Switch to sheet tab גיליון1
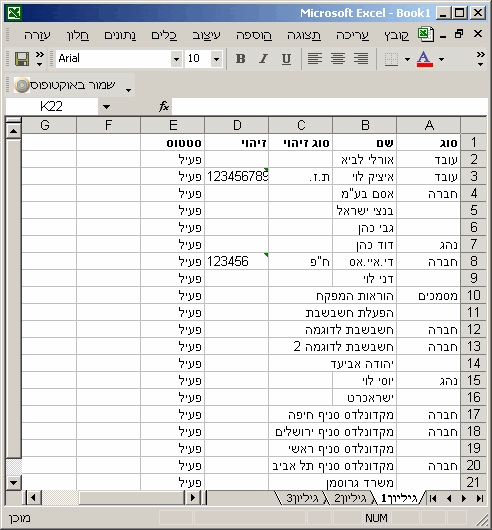Viewport: 492px width, 530px height. (399, 498)
